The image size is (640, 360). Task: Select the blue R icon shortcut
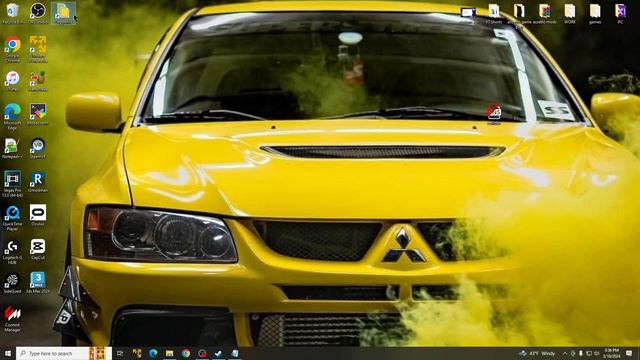click(38, 182)
